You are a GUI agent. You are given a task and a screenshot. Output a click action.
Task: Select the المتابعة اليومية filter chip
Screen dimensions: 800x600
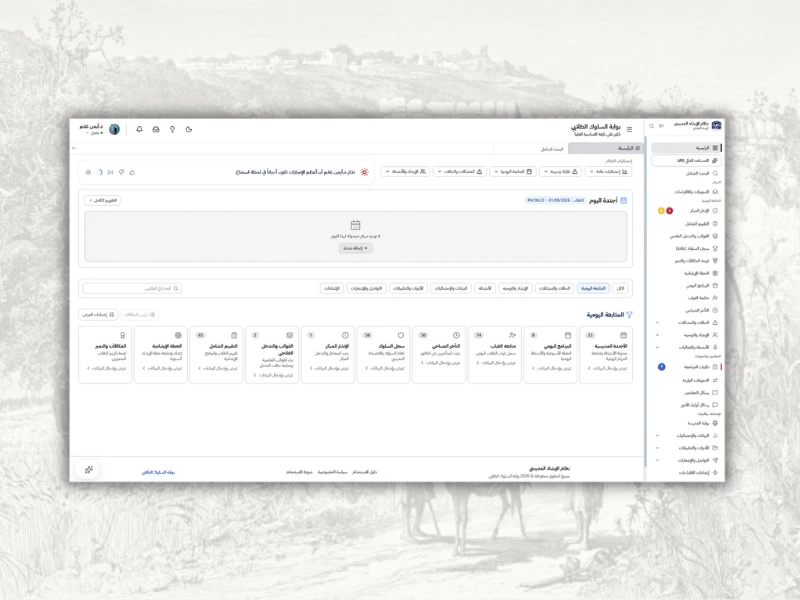pyautogui.click(x=593, y=289)
